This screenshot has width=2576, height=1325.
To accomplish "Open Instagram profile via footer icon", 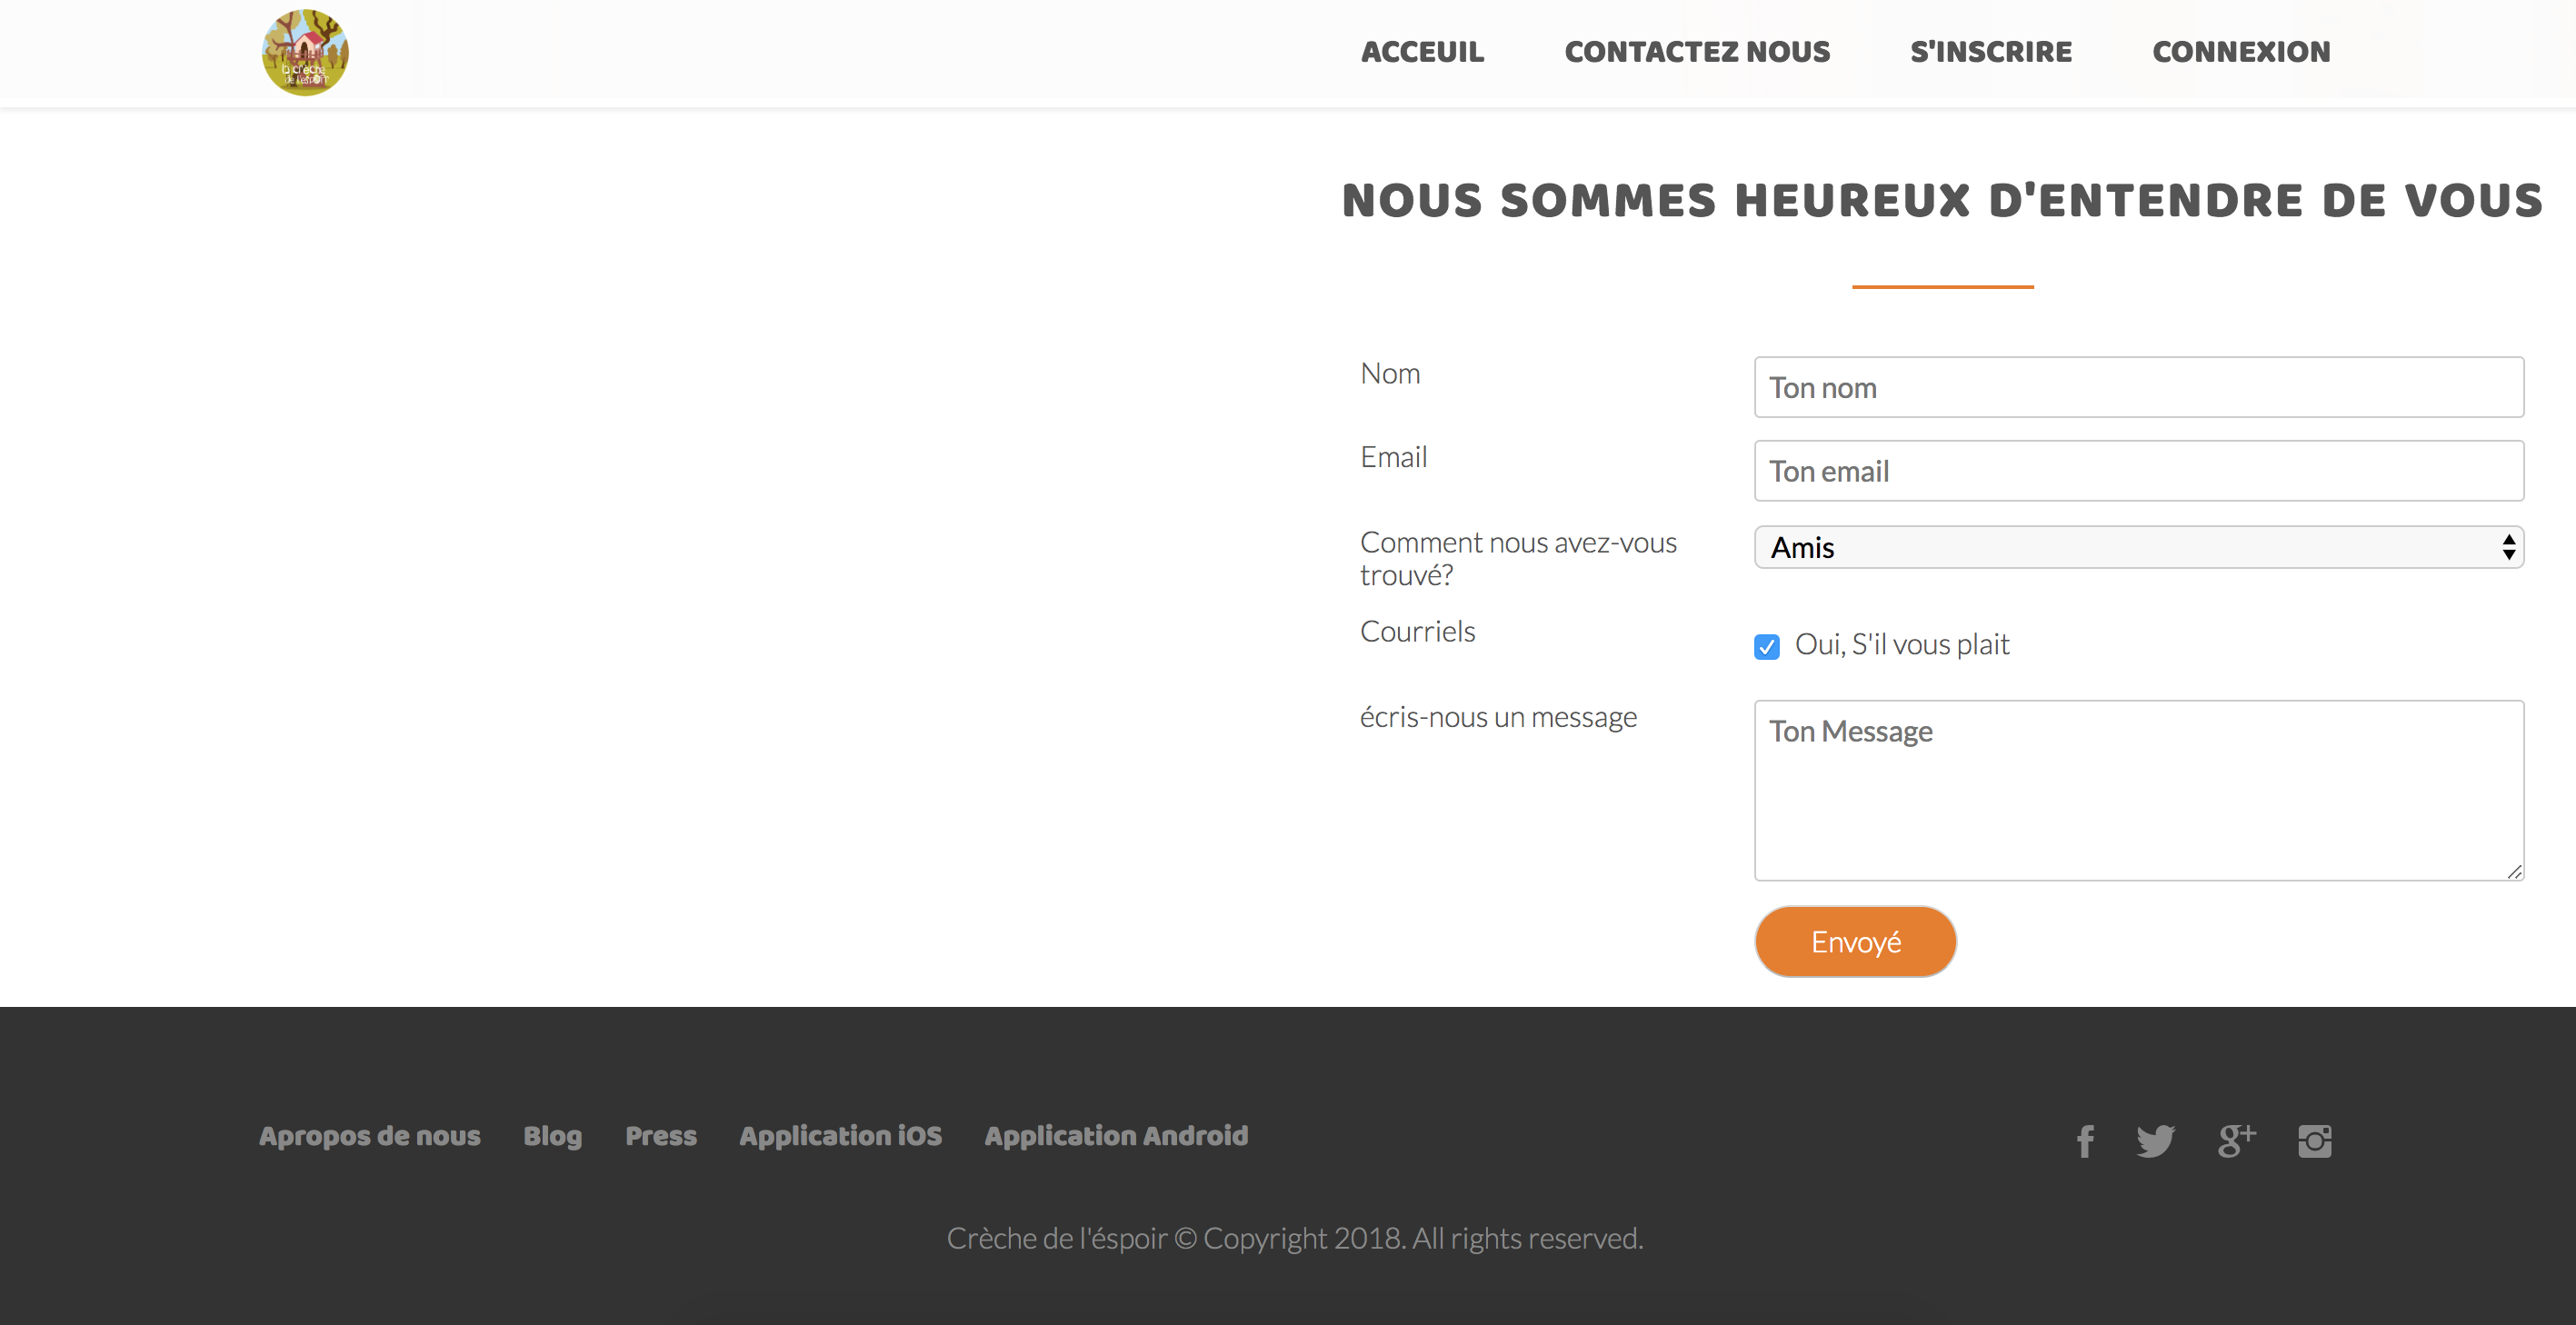I will pyautogui.click(x=2315, y=1140).
